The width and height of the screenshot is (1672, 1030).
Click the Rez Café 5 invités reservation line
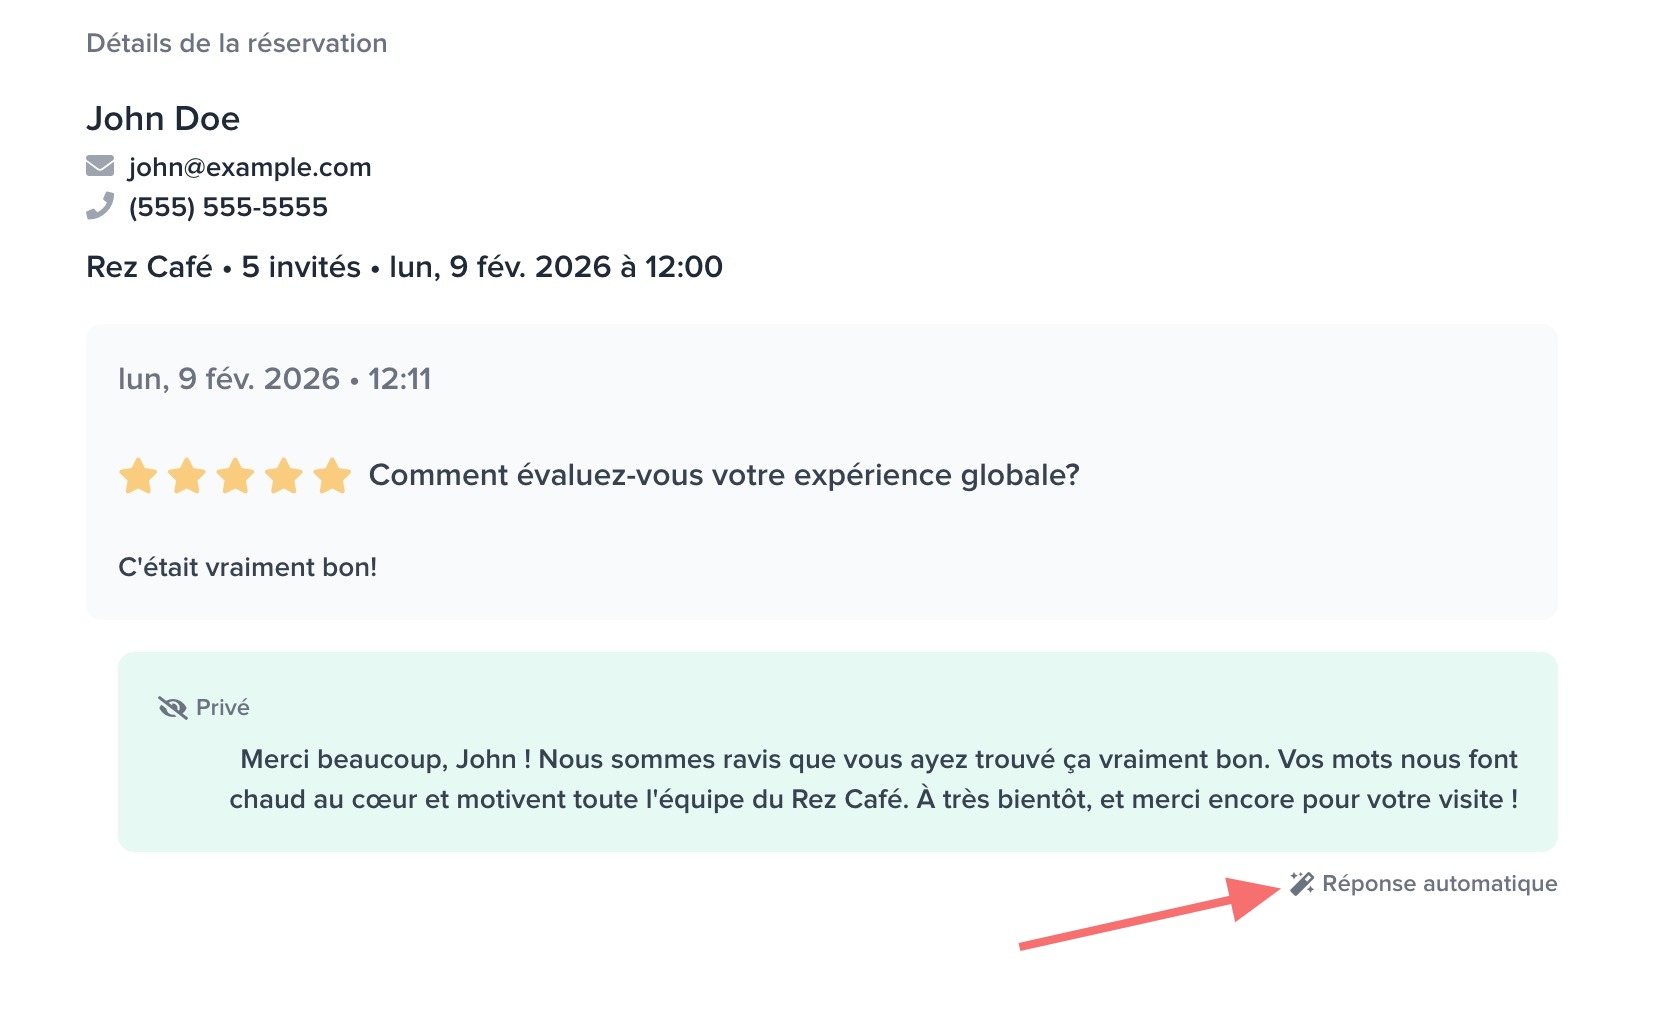pos(404,267)
